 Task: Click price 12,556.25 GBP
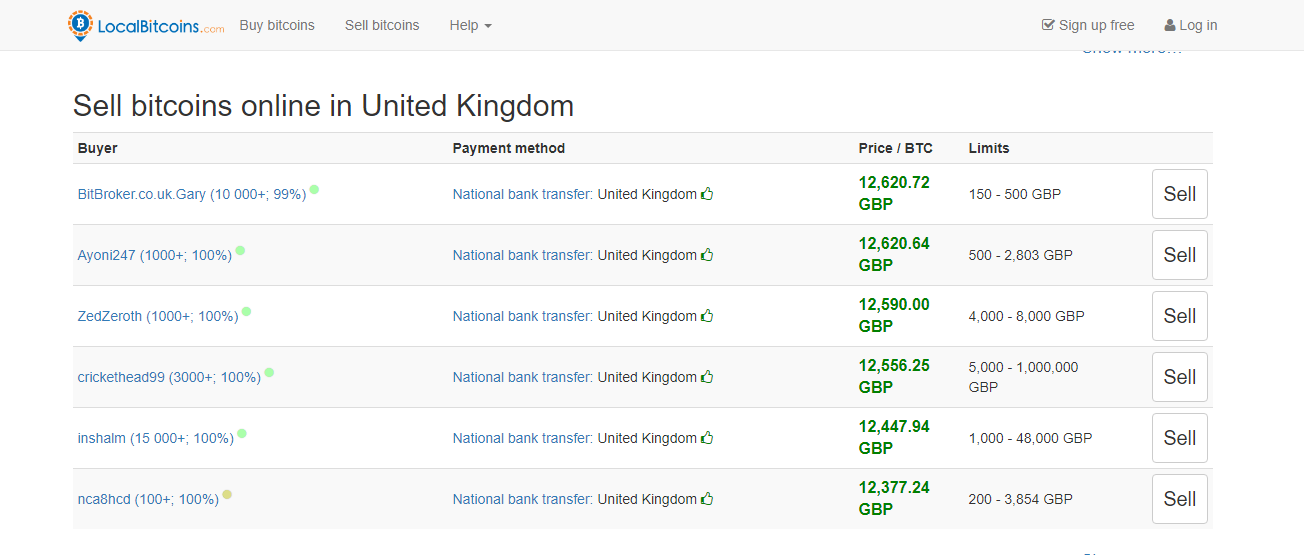click(894, 376)
